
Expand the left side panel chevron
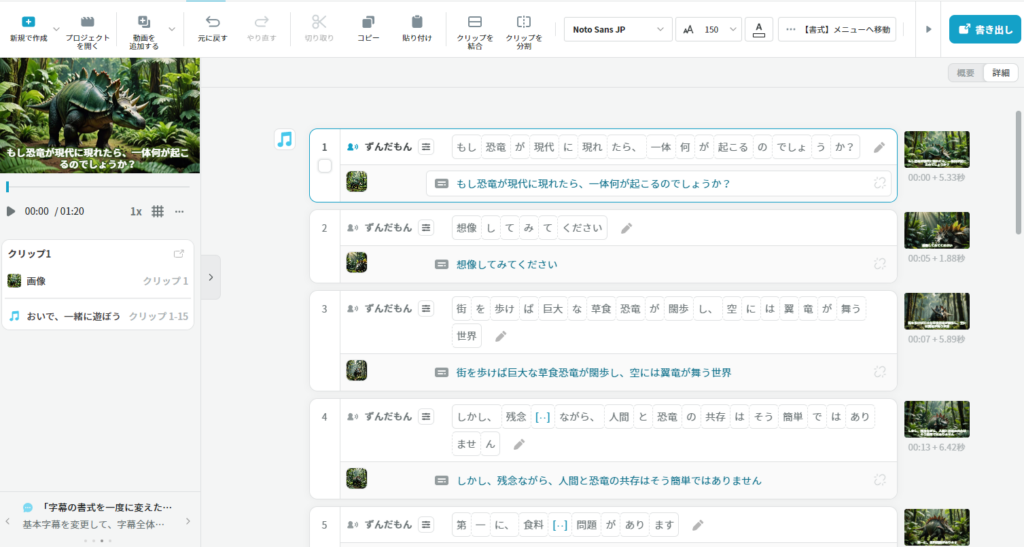point(210,277)
